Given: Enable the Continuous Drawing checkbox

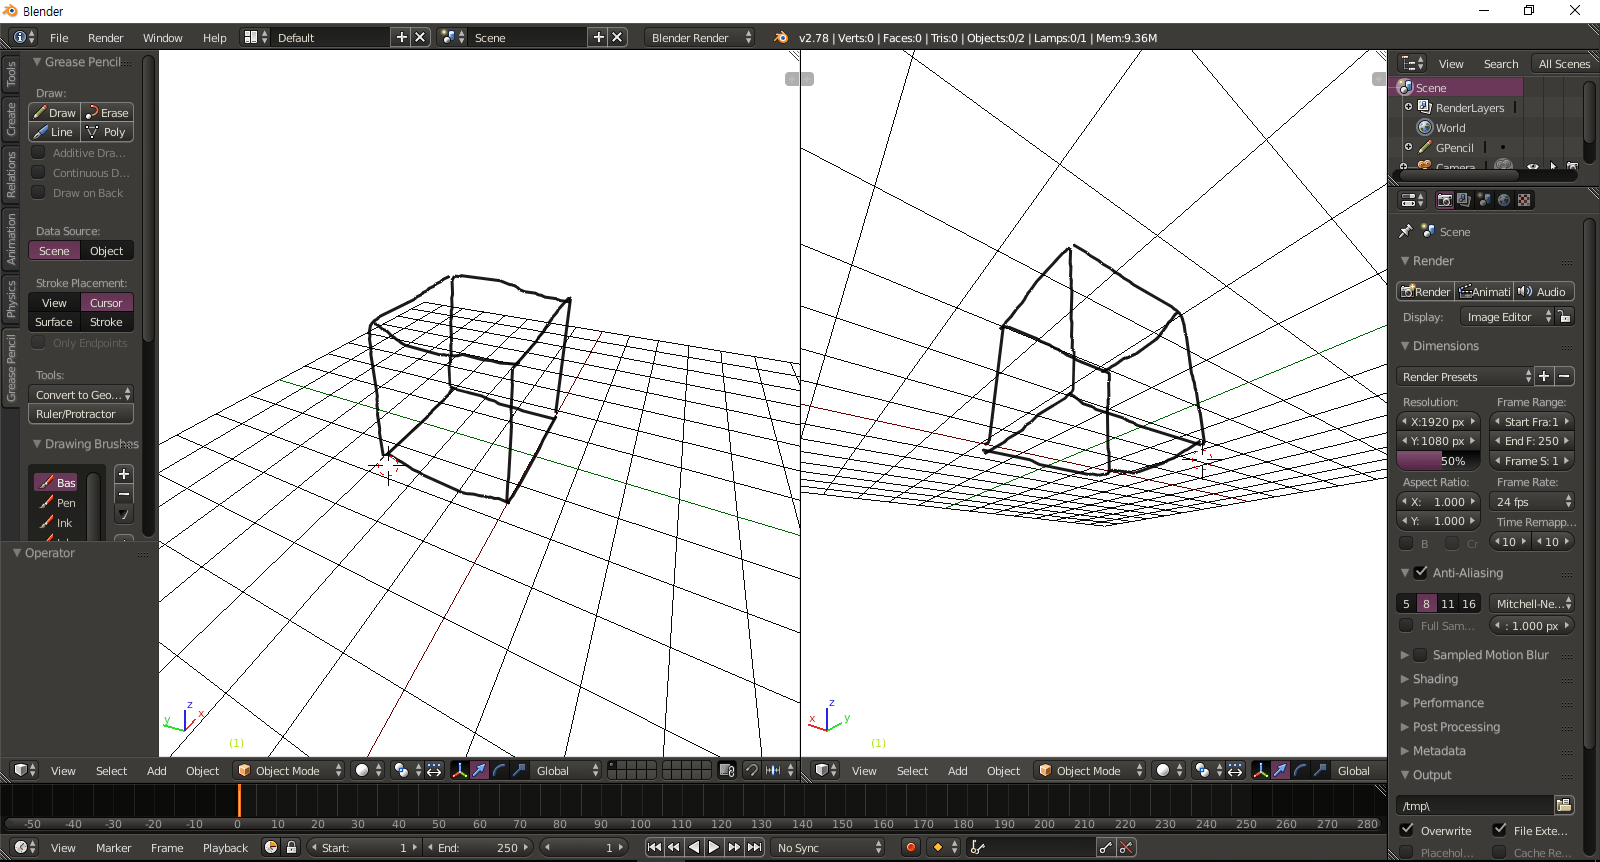Looking at the screenshot, I should point(39,173).
